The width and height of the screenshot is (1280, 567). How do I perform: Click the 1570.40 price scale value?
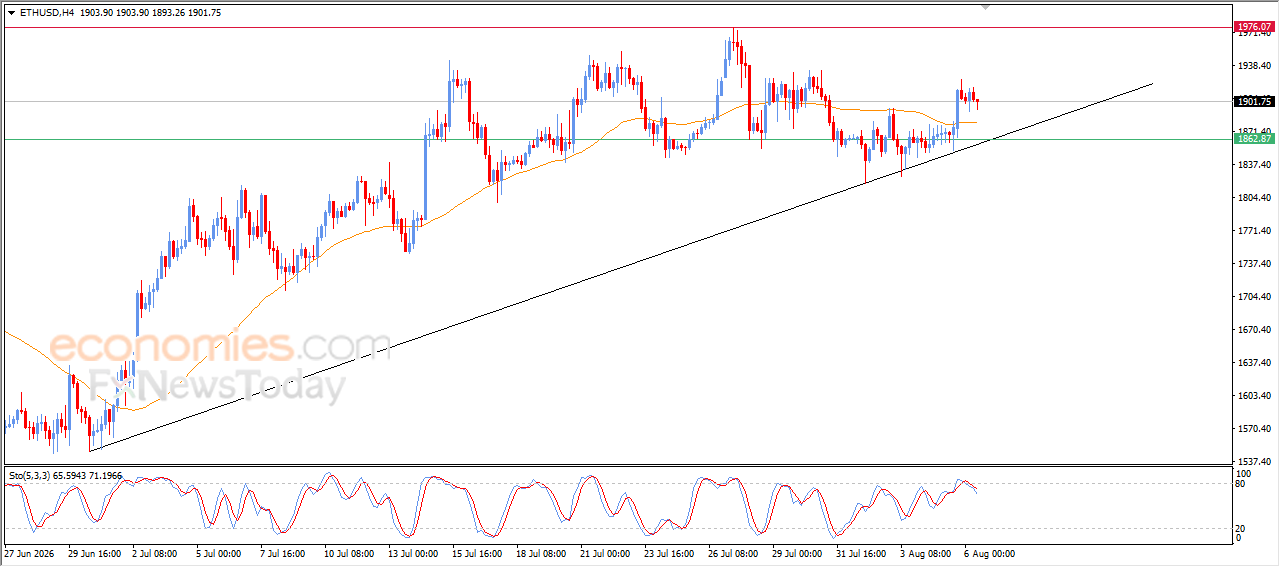pyautogui.click(x=1253, y=429)
